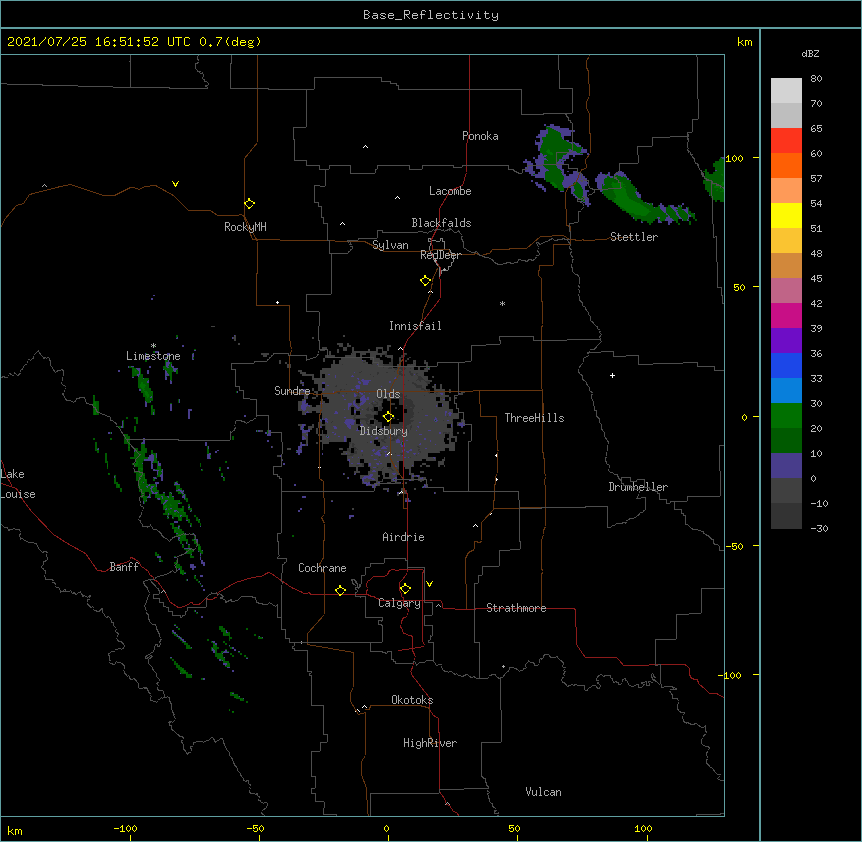Select the yellow diamond marker above Calgary label
The image size is (862, 842).
[x=405, y=589]
